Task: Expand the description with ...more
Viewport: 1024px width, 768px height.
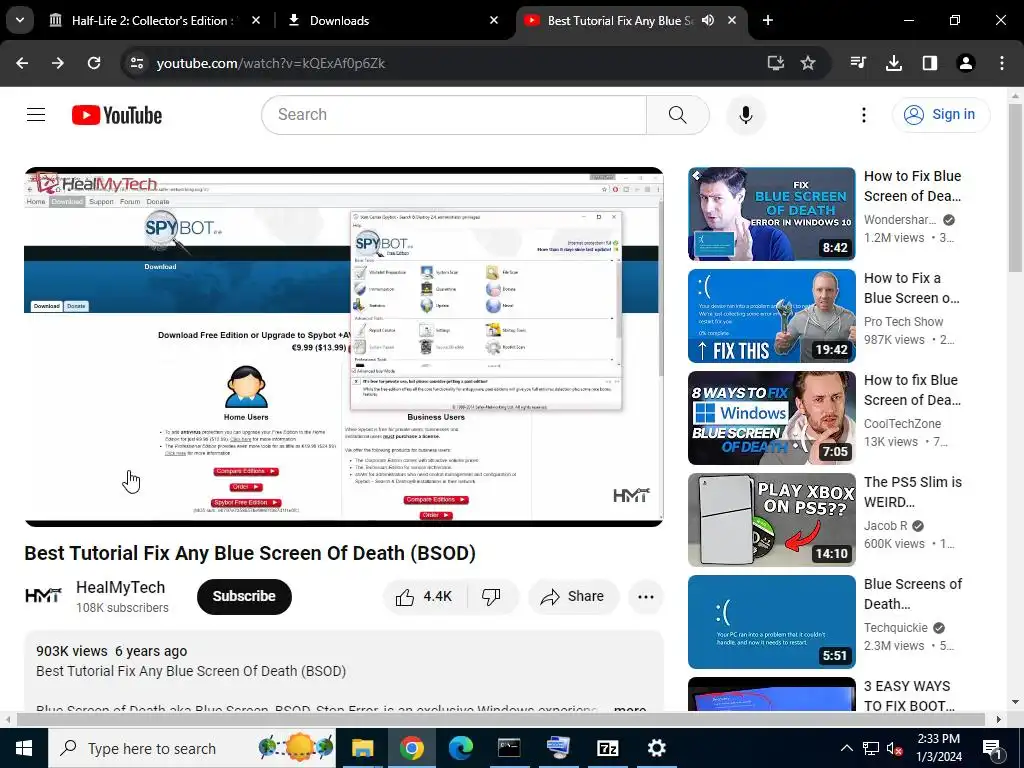Action: coord(630,709)
